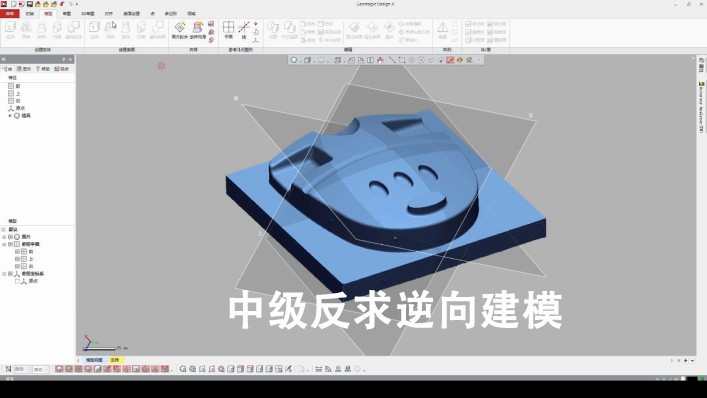Expand the Mold (模具) feature tree item
707x398 pixels.
[x=10, y=116]
